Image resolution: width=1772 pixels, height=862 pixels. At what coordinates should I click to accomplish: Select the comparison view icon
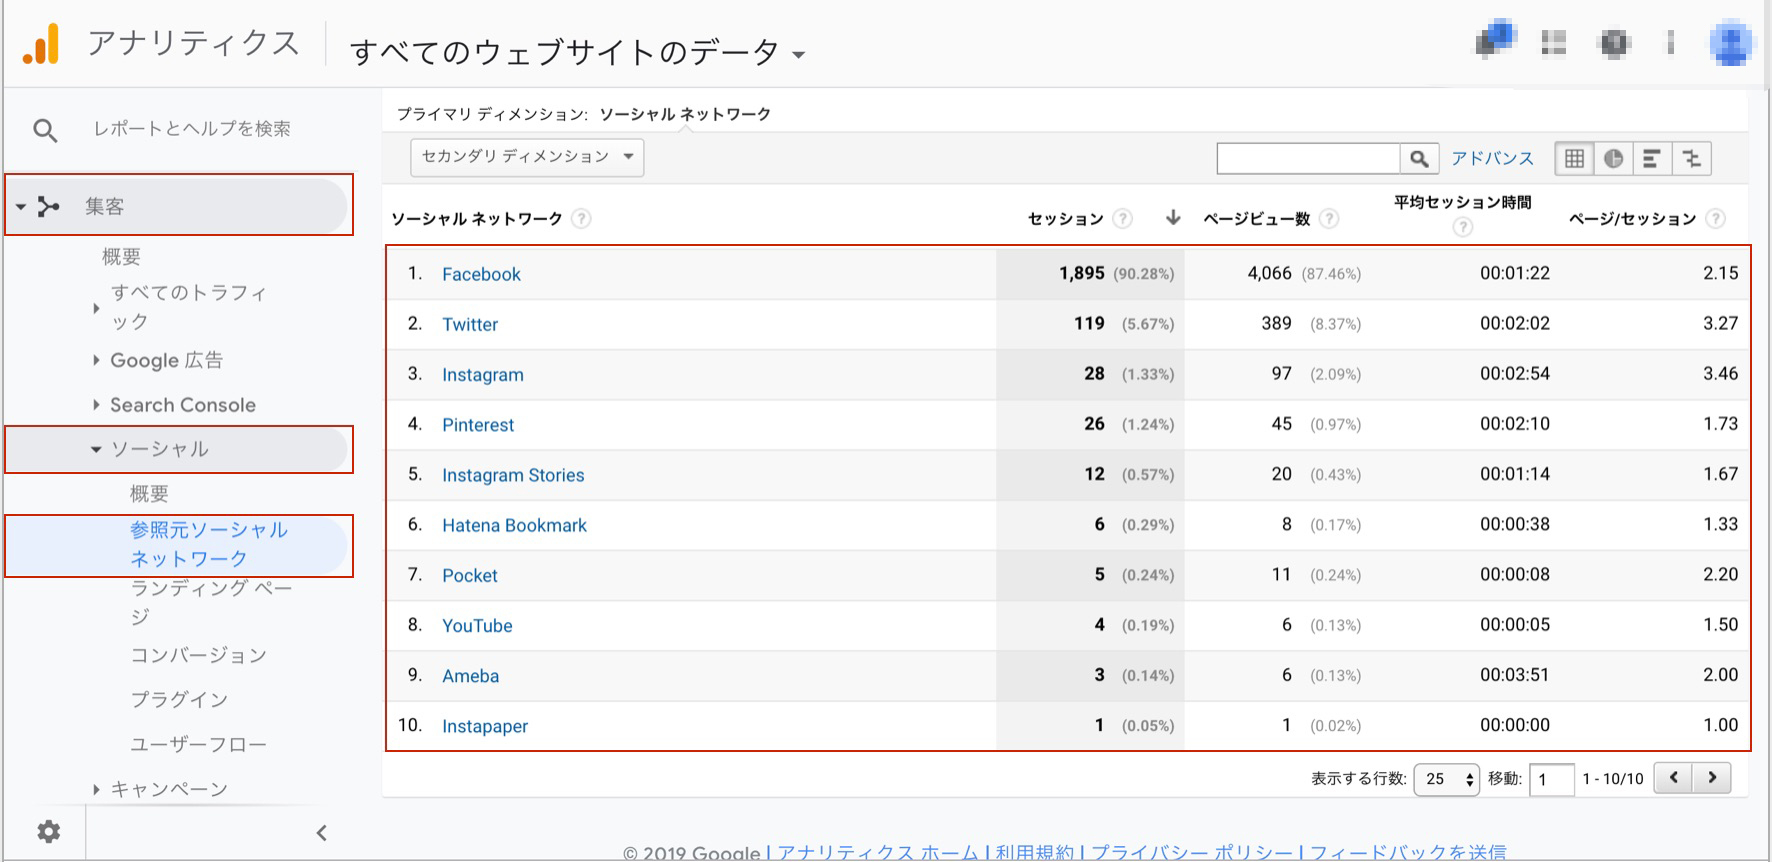coord(1691,158)
